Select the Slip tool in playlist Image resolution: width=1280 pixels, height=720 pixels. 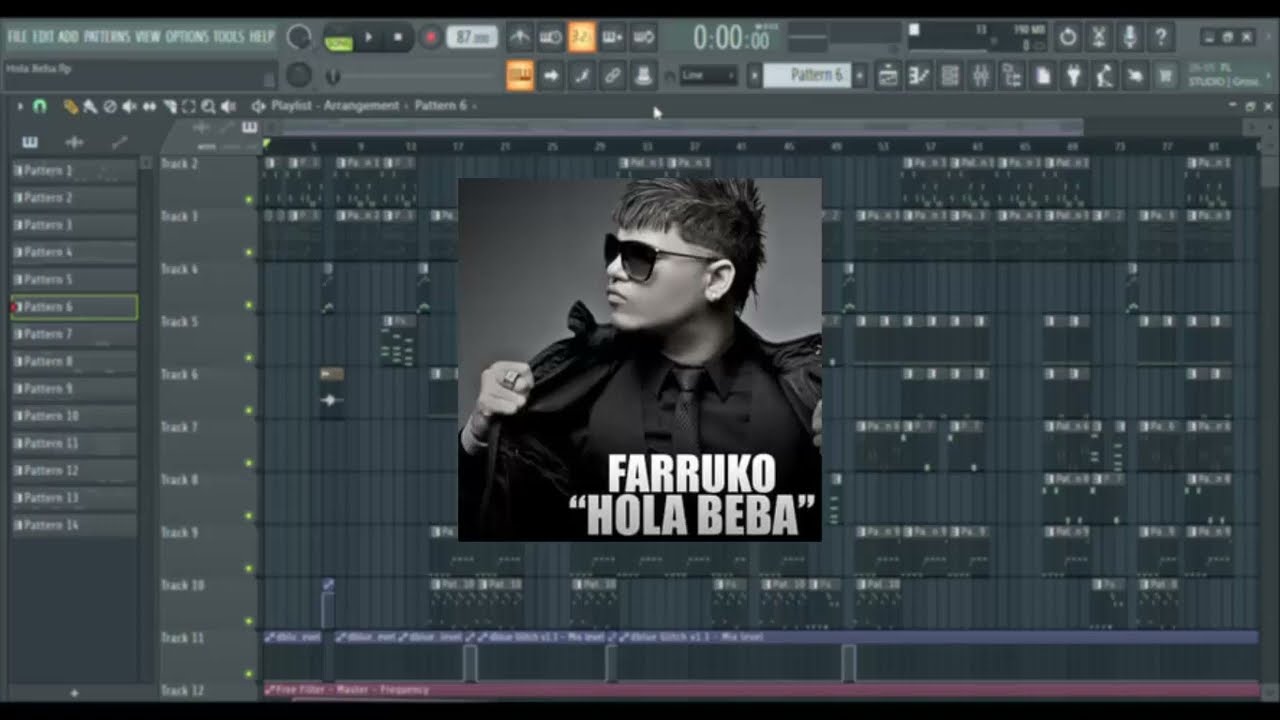pos(150,106)
